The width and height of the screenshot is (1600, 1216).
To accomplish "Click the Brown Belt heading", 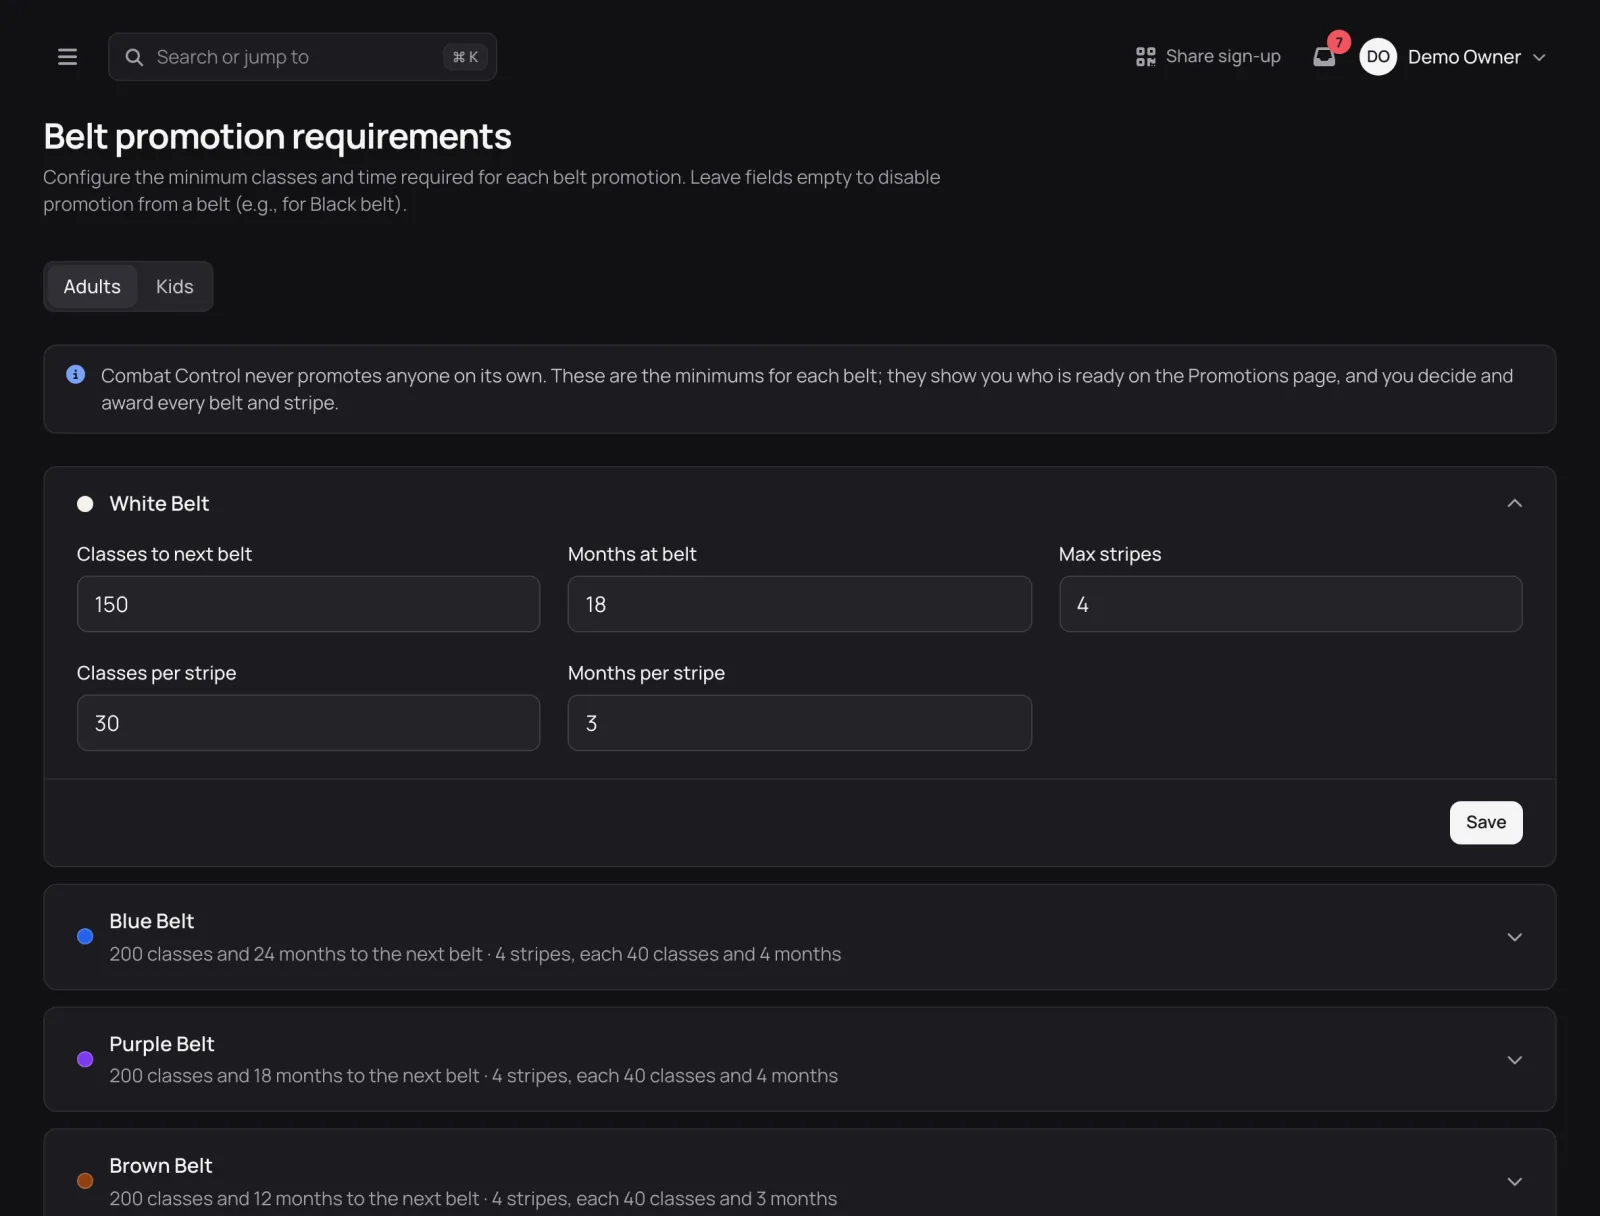I will pyautogui.click(x=161, y=1166).
